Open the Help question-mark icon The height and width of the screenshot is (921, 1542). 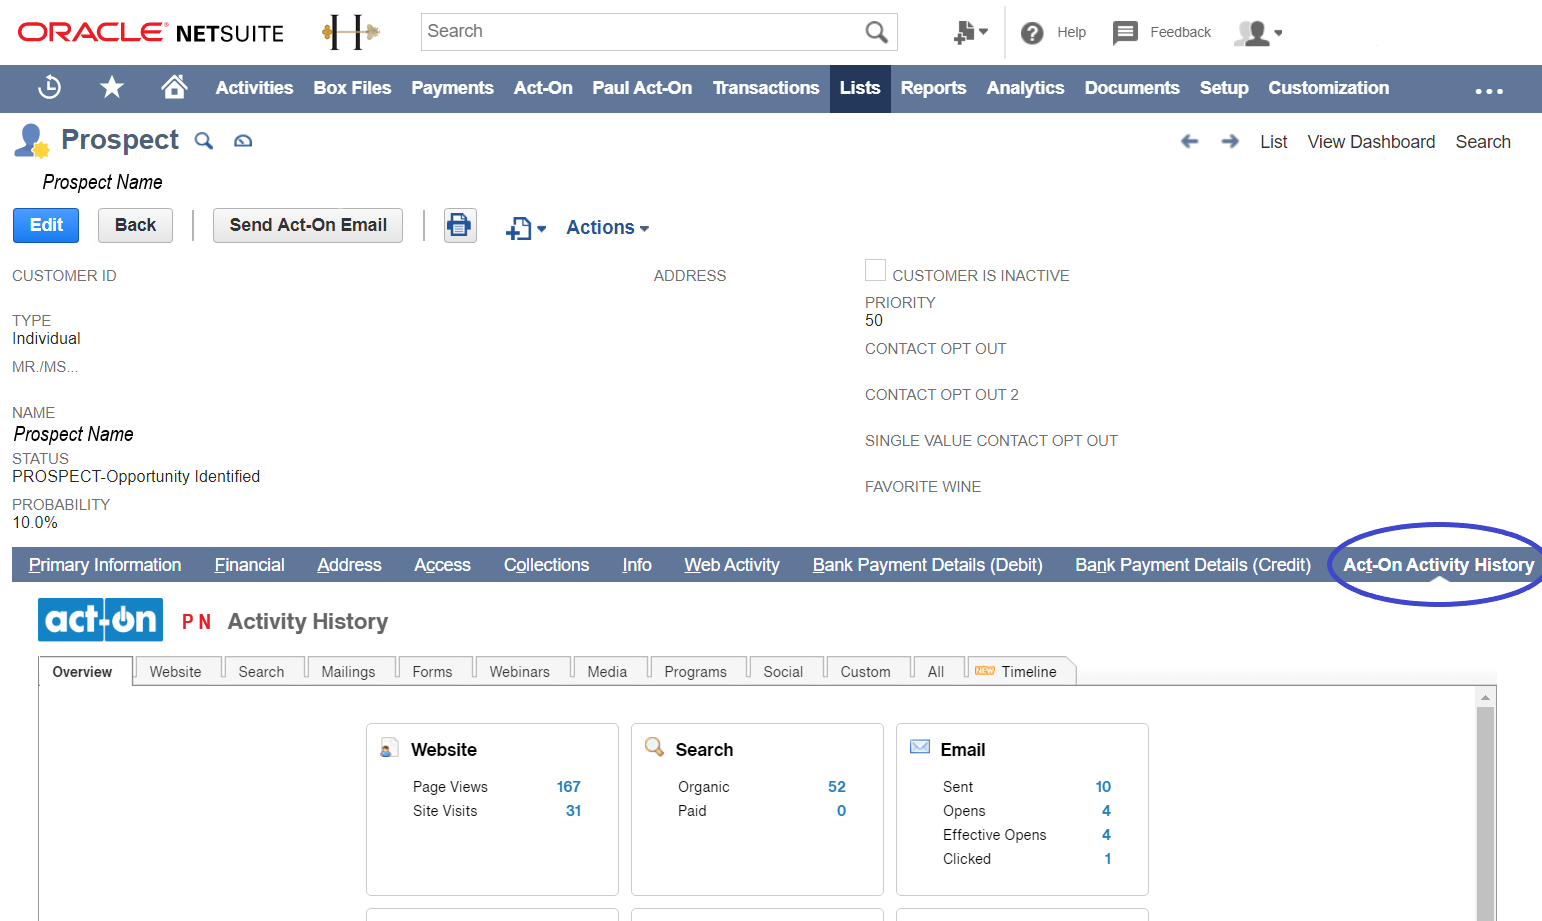click(x=1032, y=33)
